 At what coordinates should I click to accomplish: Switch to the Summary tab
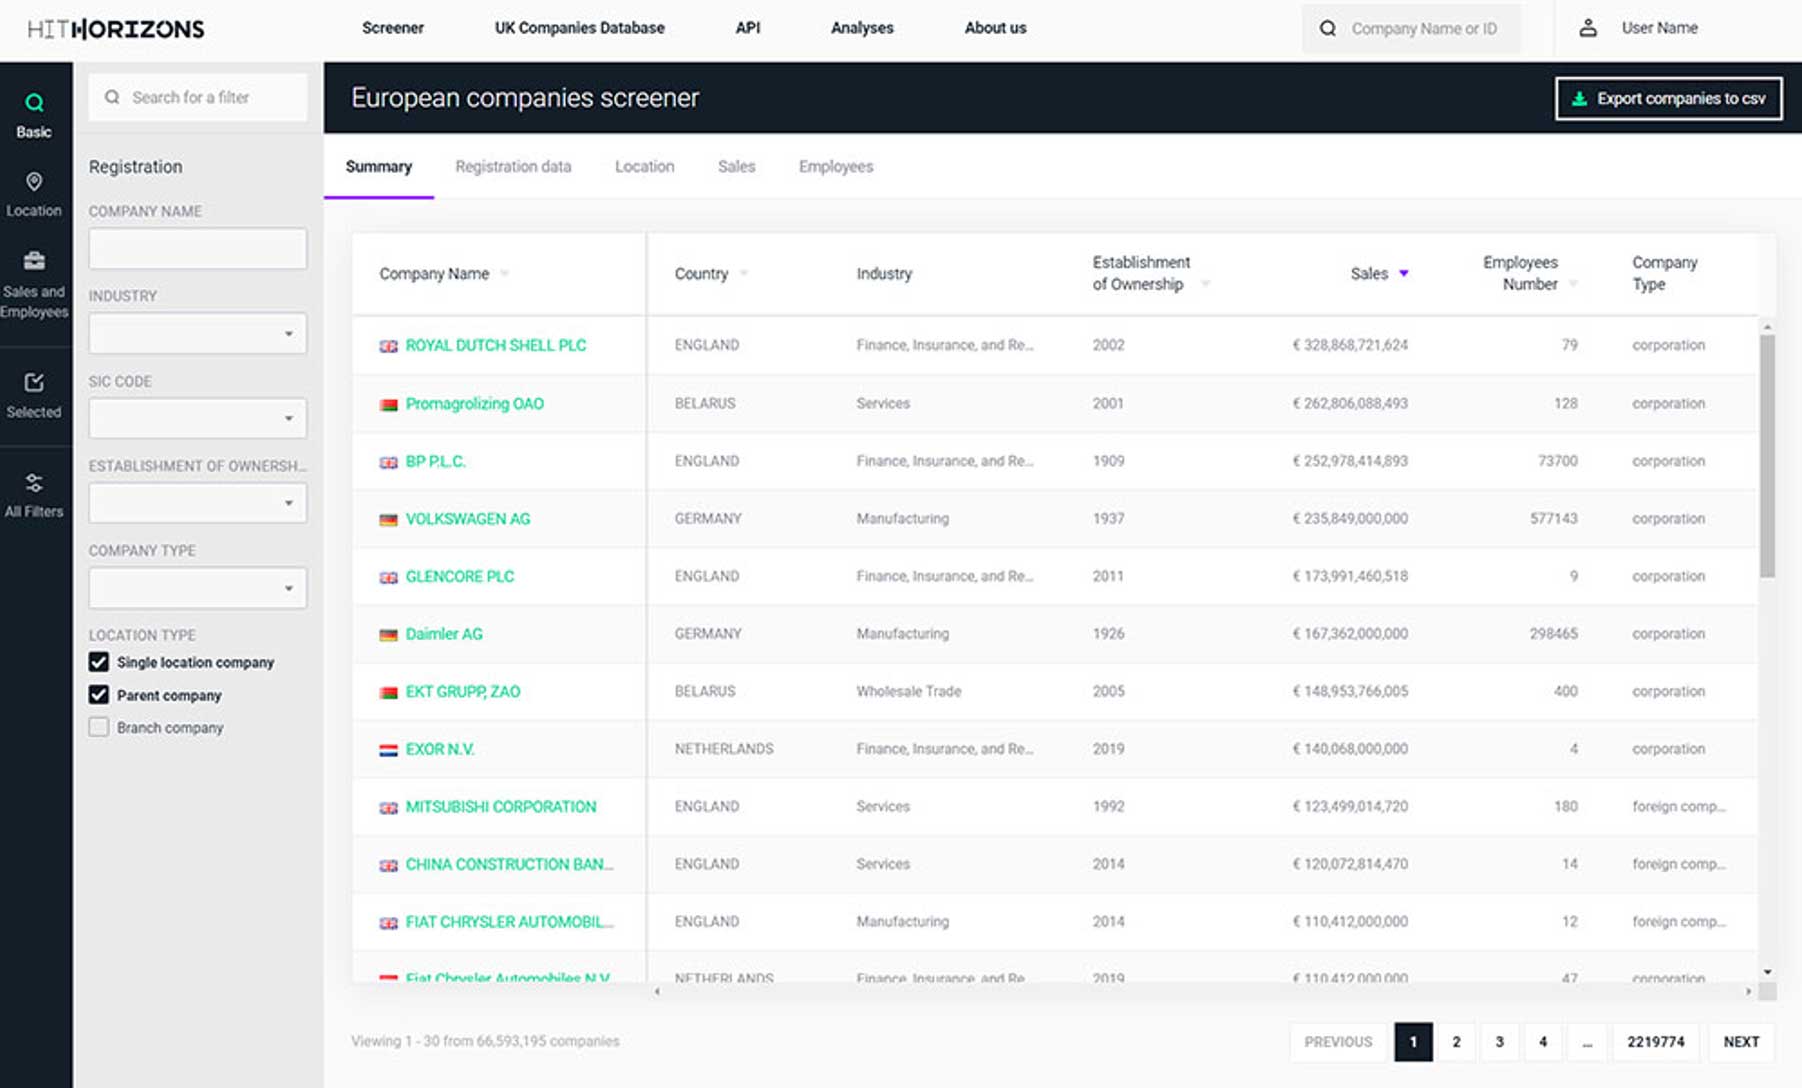click(379, 166)
